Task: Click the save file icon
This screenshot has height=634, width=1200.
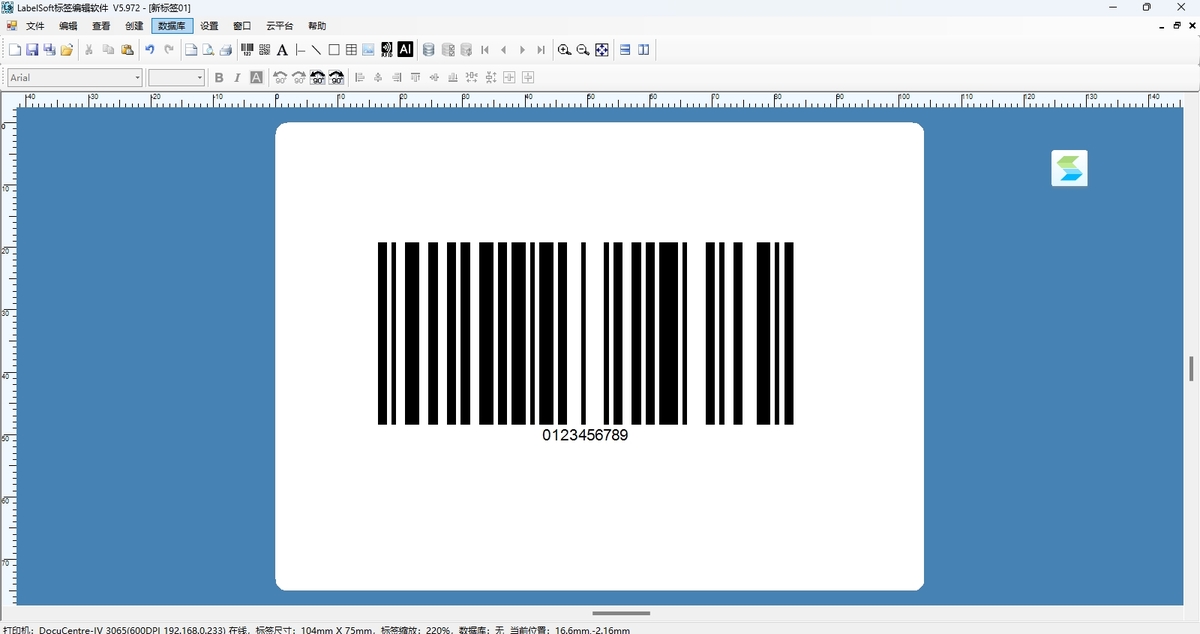Action: pos(32,50)
